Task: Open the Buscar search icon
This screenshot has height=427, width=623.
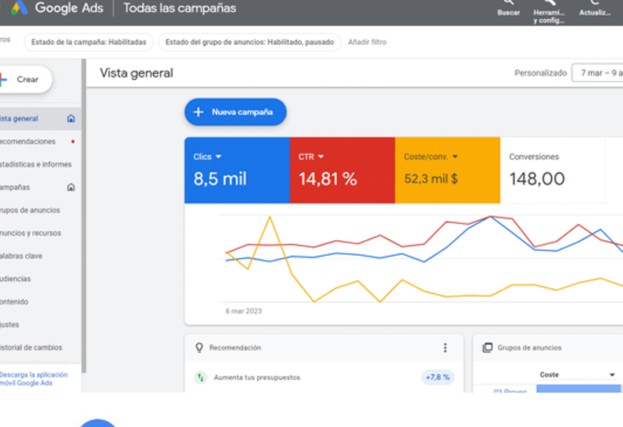Action: pos(509,2)
